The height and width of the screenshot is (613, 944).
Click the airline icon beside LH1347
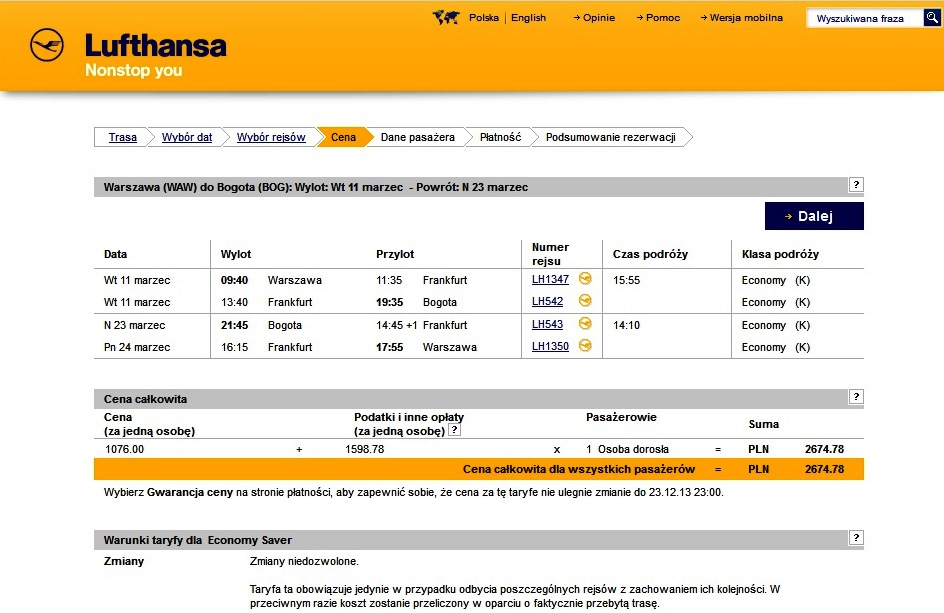[585, 278]
